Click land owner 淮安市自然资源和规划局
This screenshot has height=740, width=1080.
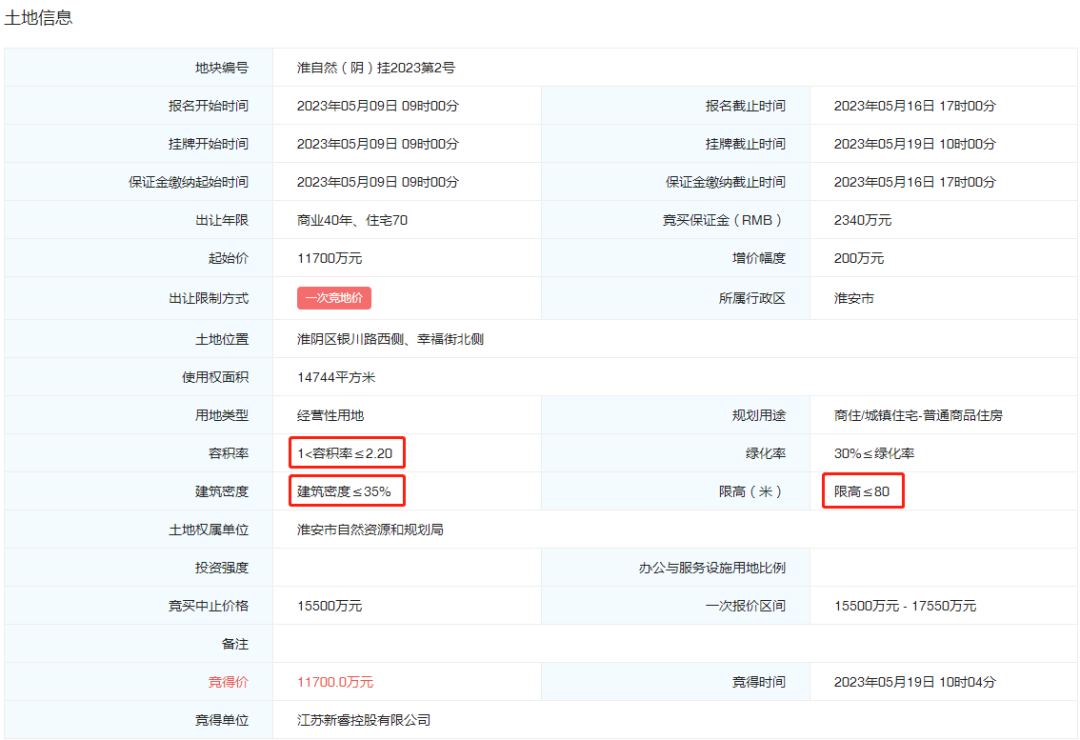click(370, 530)
